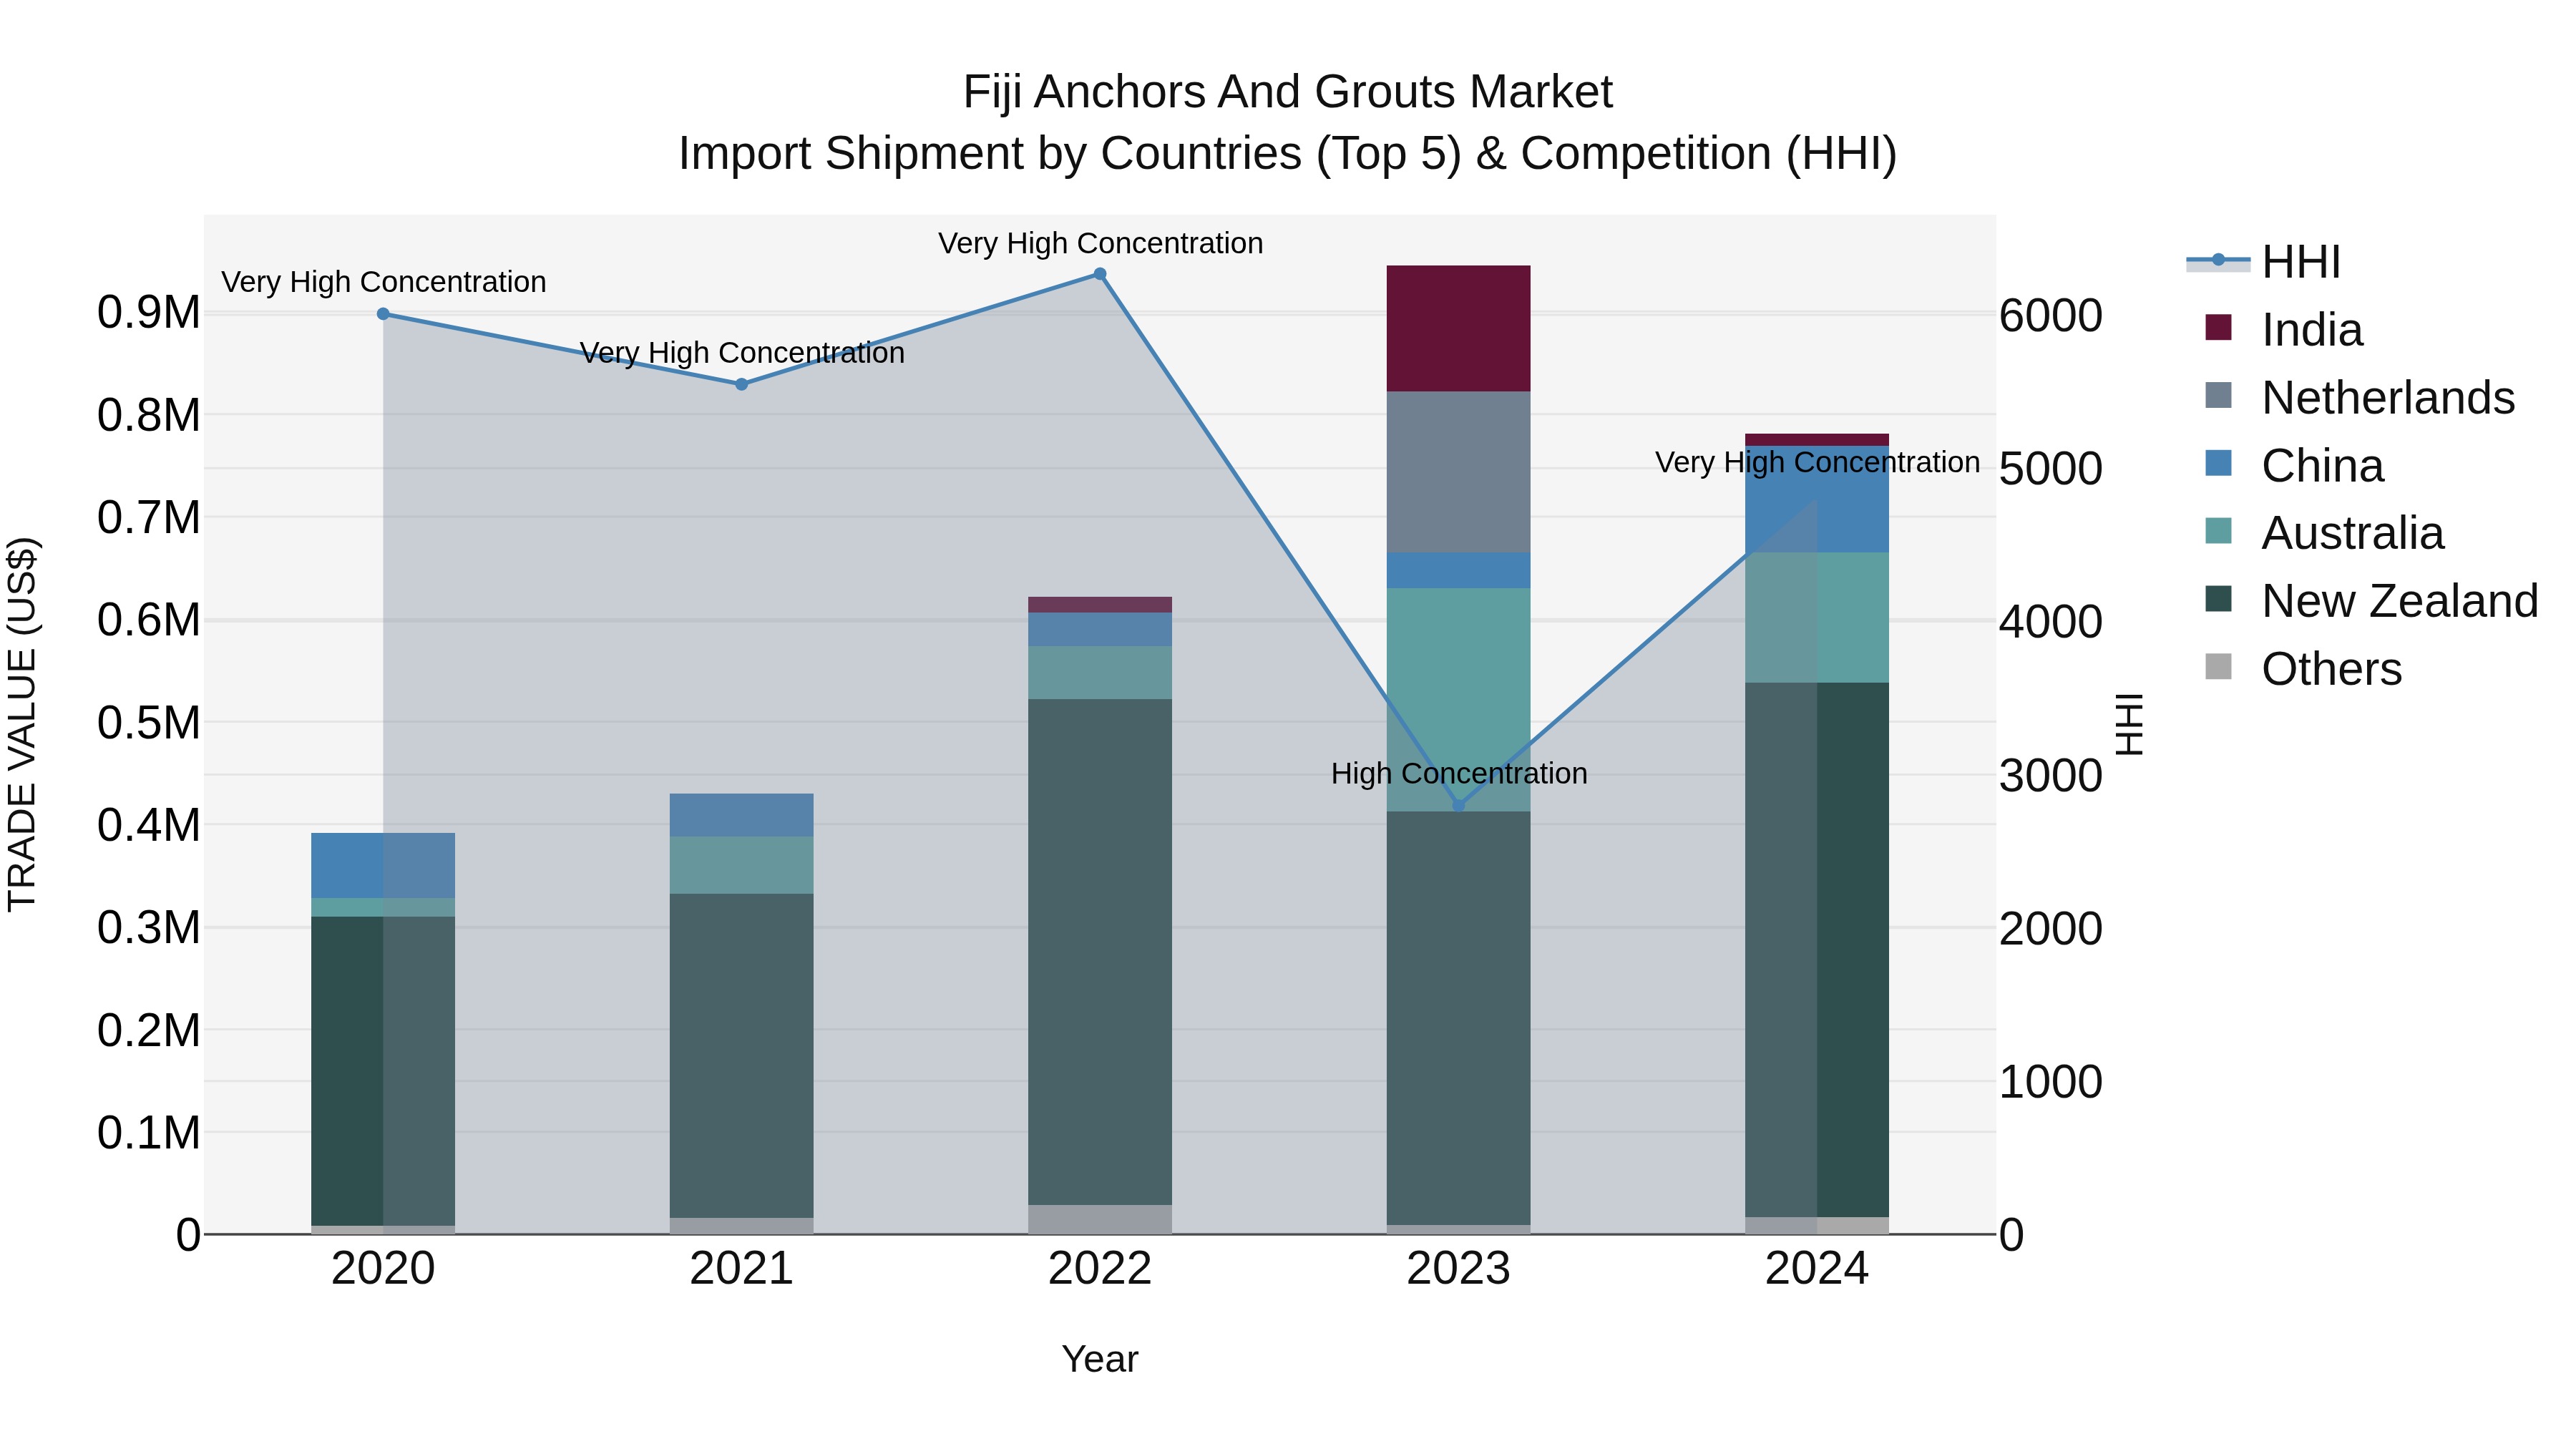Click 'Very High Concentration' annotation above 2022
Viewport: 2576px width, 1449px height.
tap(1101, 244)
